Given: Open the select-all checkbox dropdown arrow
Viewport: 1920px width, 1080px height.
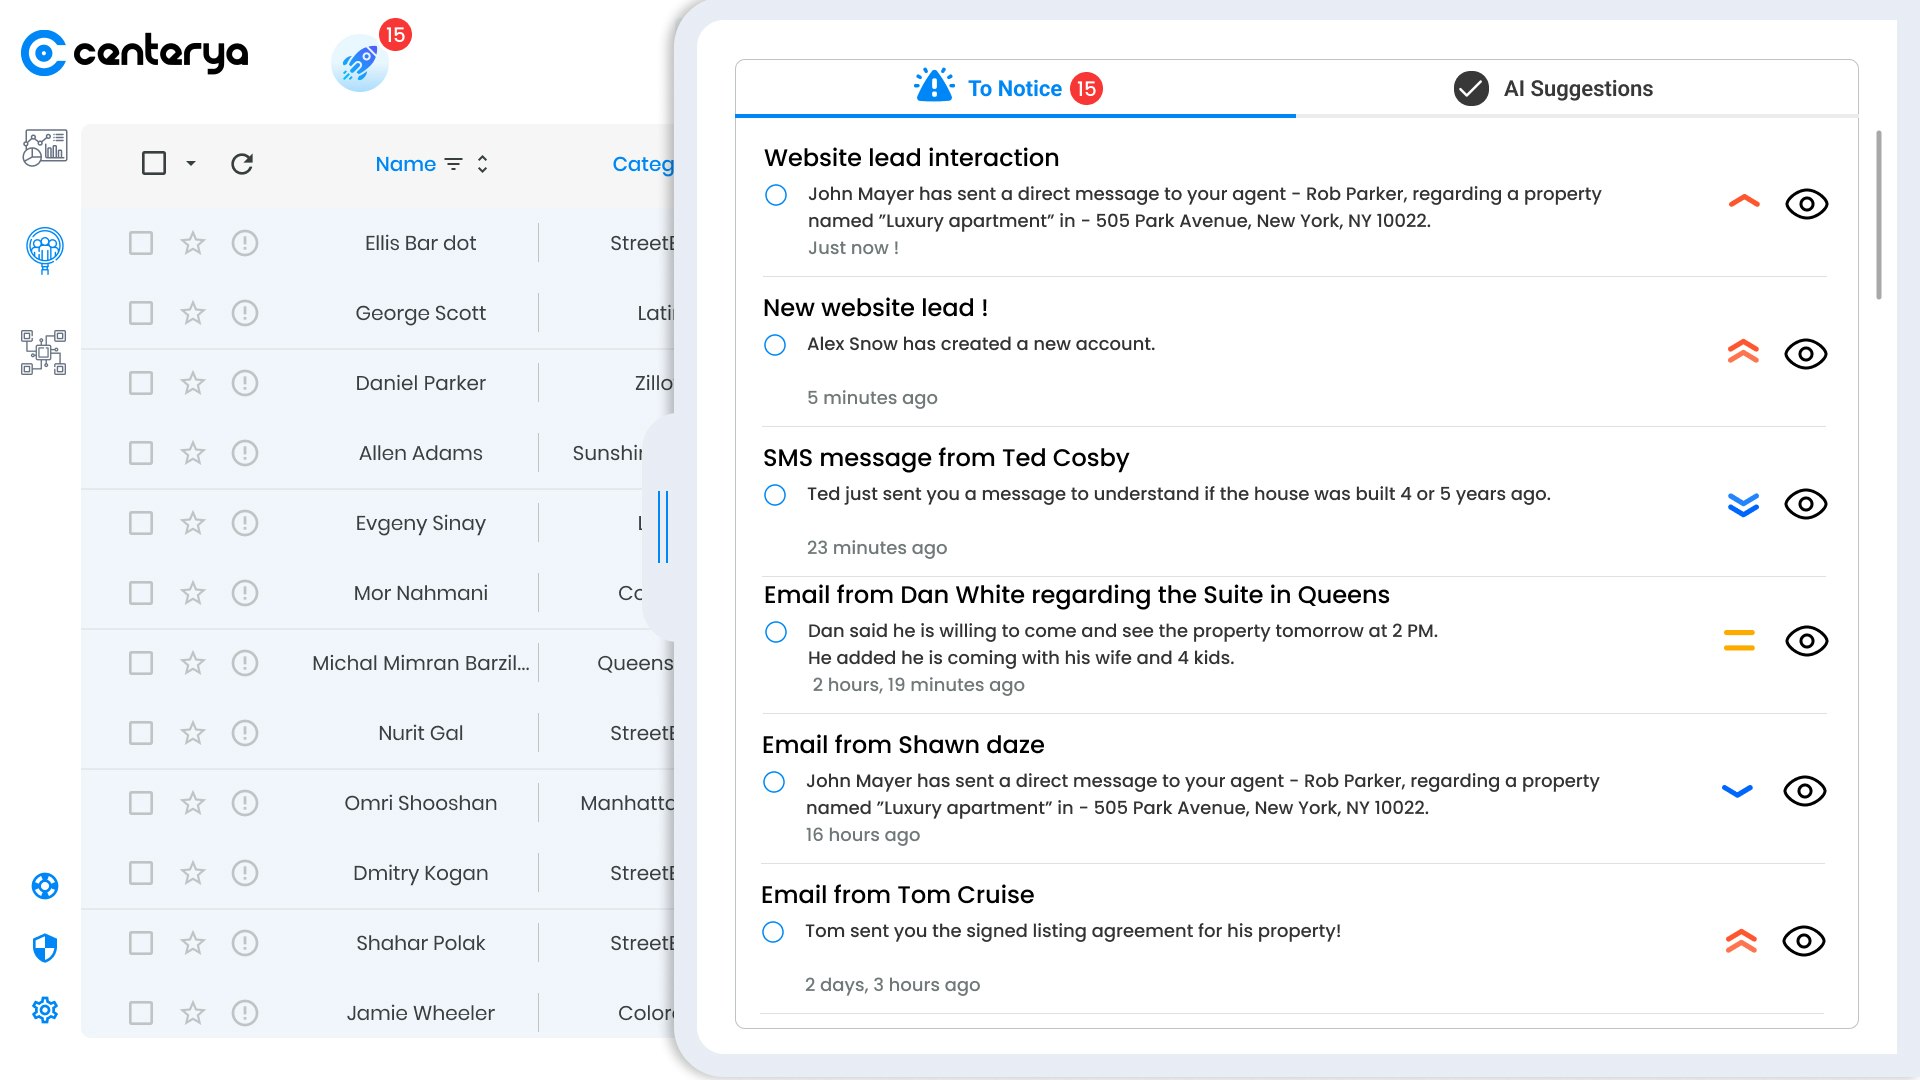Looking at the screenshot, I should (x=191, y=164).
